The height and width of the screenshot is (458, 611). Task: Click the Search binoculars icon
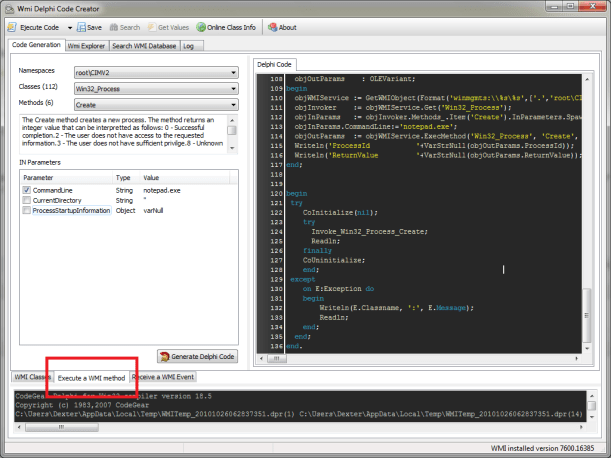click(114, 27)
